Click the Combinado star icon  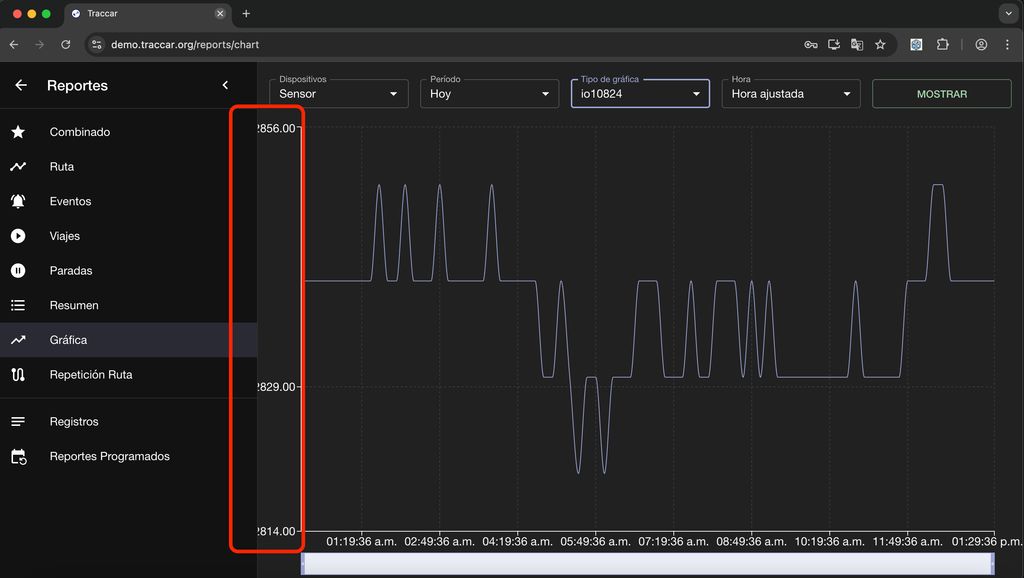(18, 132)
